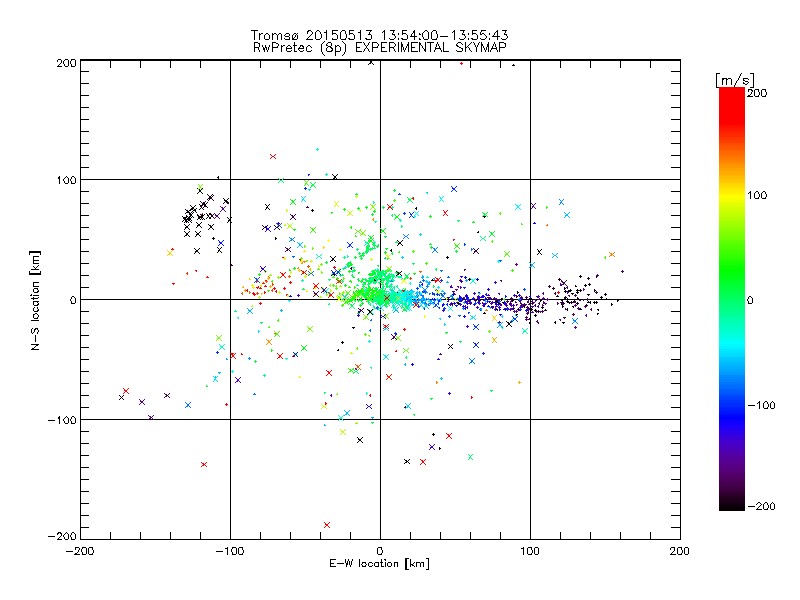
Task: Click the 'N-S location [km]' axis label
Action: click(35, 300)
